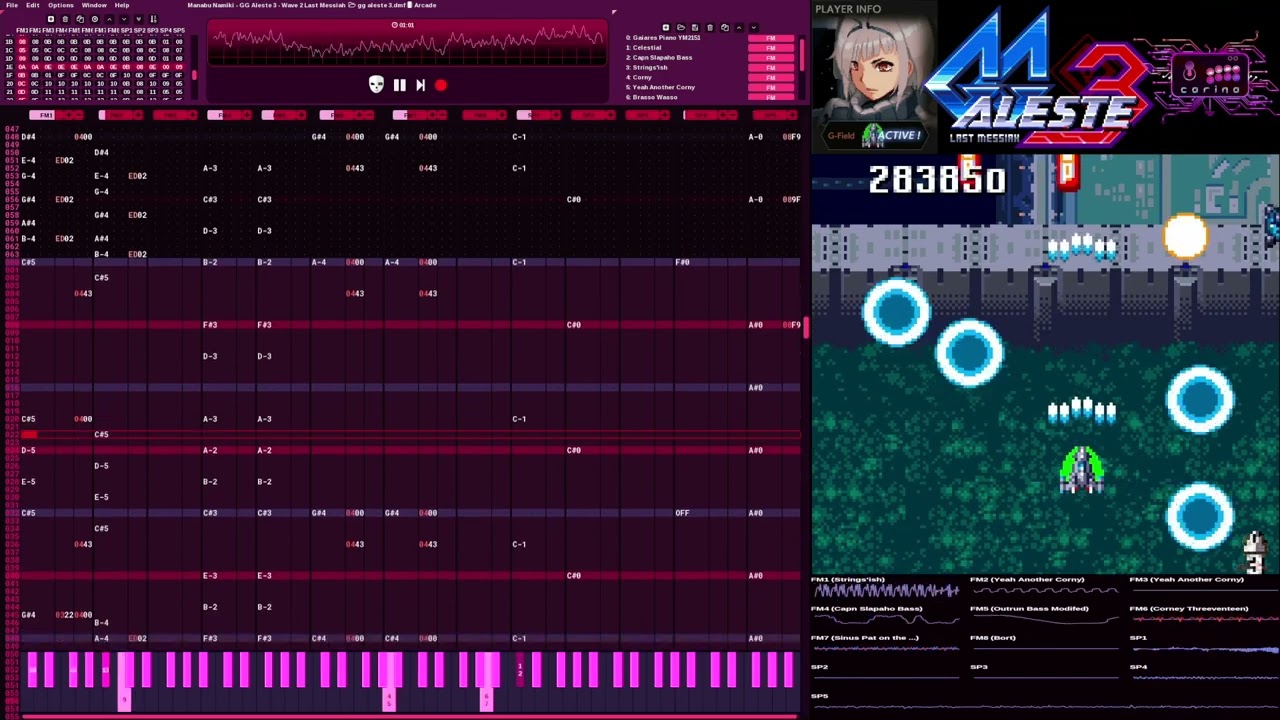Click the G-Field ACTIVE! indicator
This screenshot has height=720, width=1280.
[x=875, y=135]
